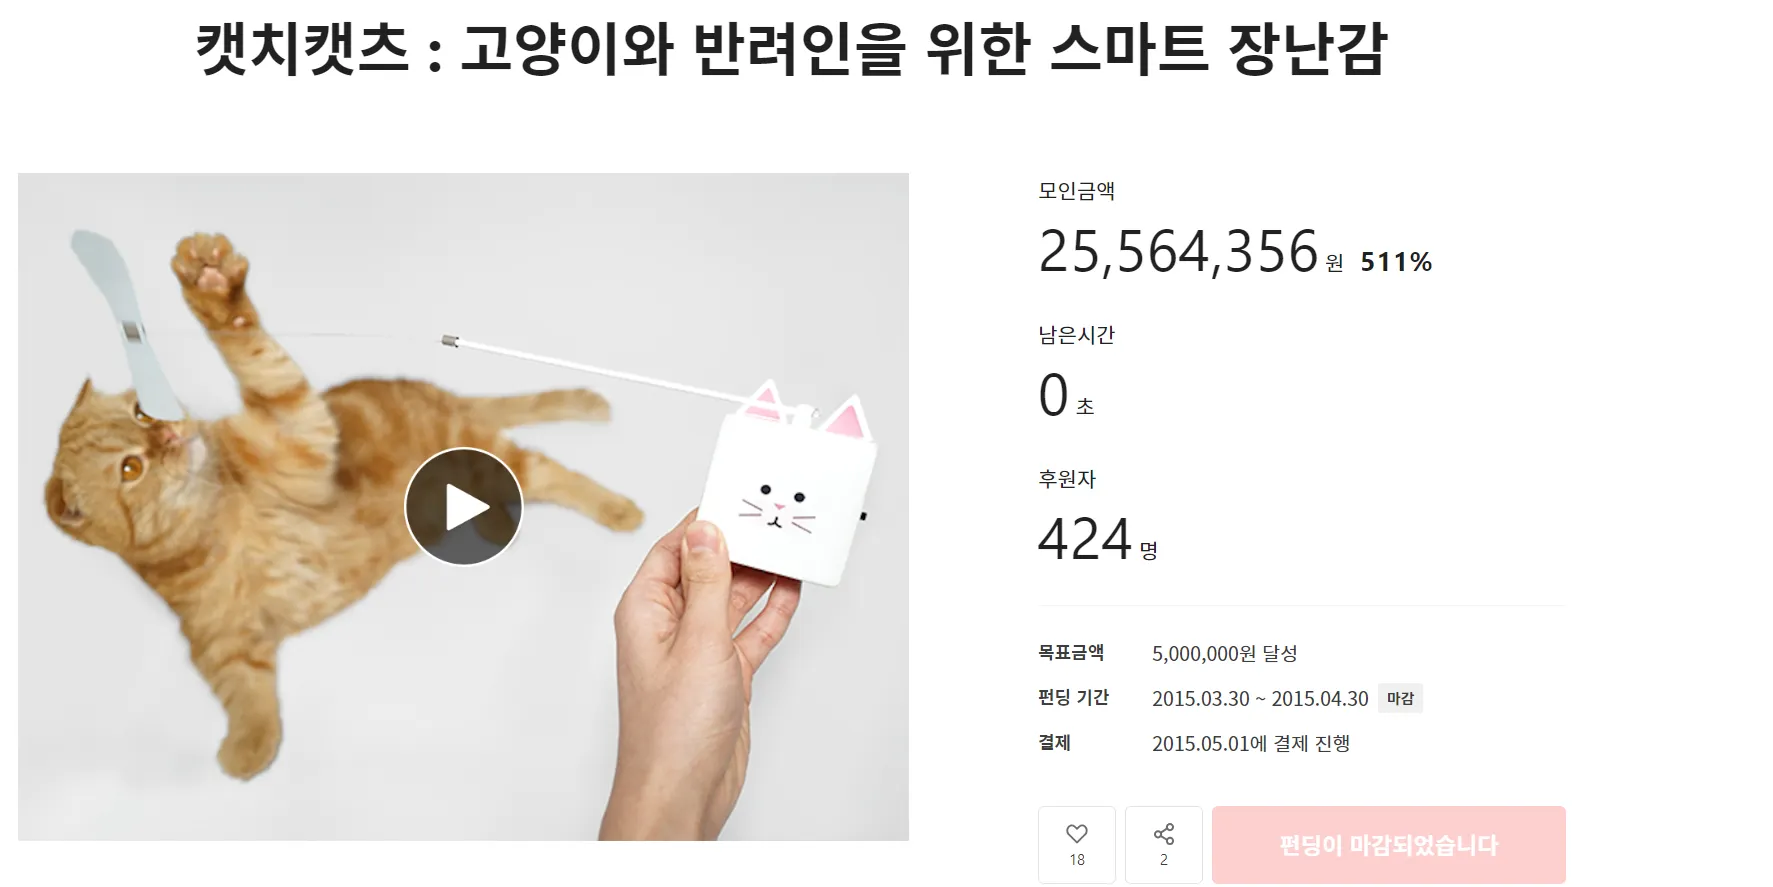1773x887 pixels.
Task: Click the project title 캣치캣츠 heading
Action: coord(791,49)
